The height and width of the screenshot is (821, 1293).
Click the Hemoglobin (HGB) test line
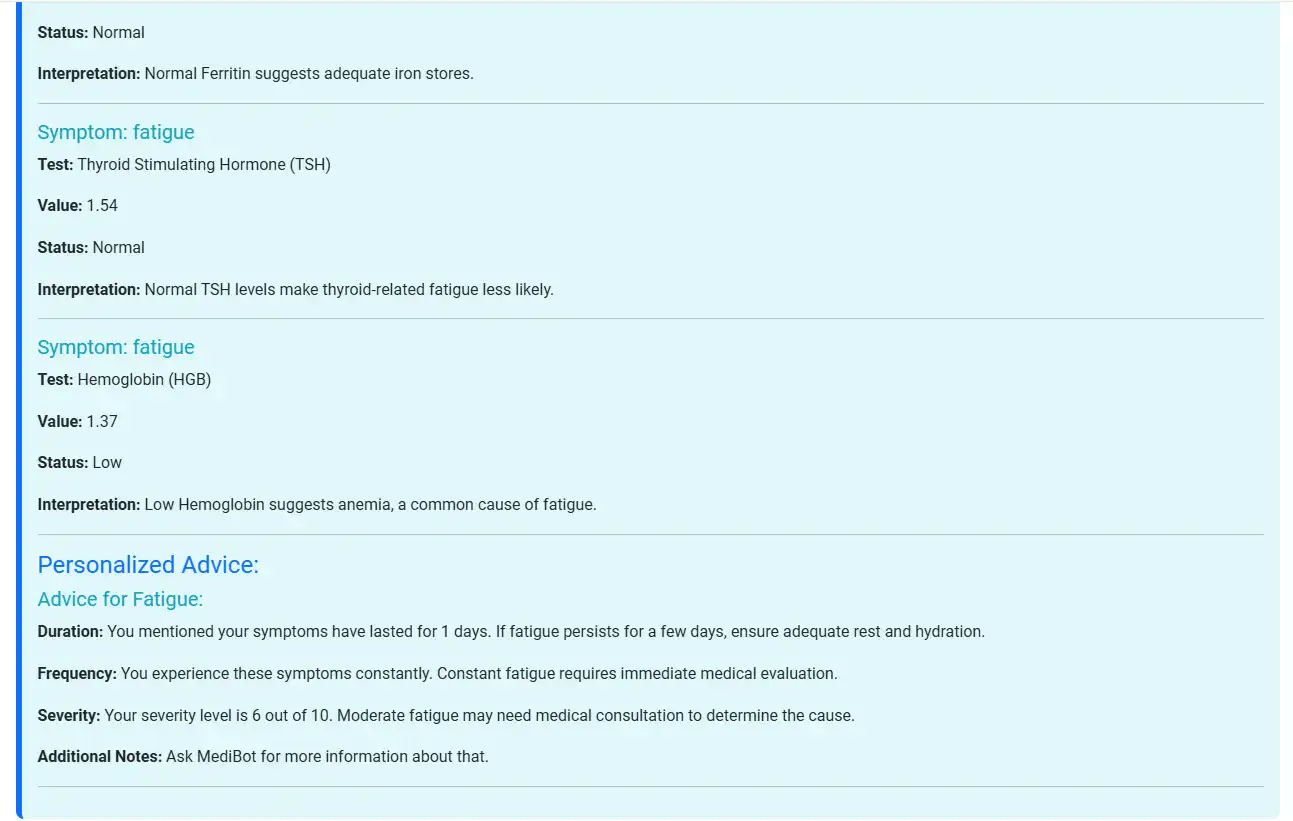(124, 380)
